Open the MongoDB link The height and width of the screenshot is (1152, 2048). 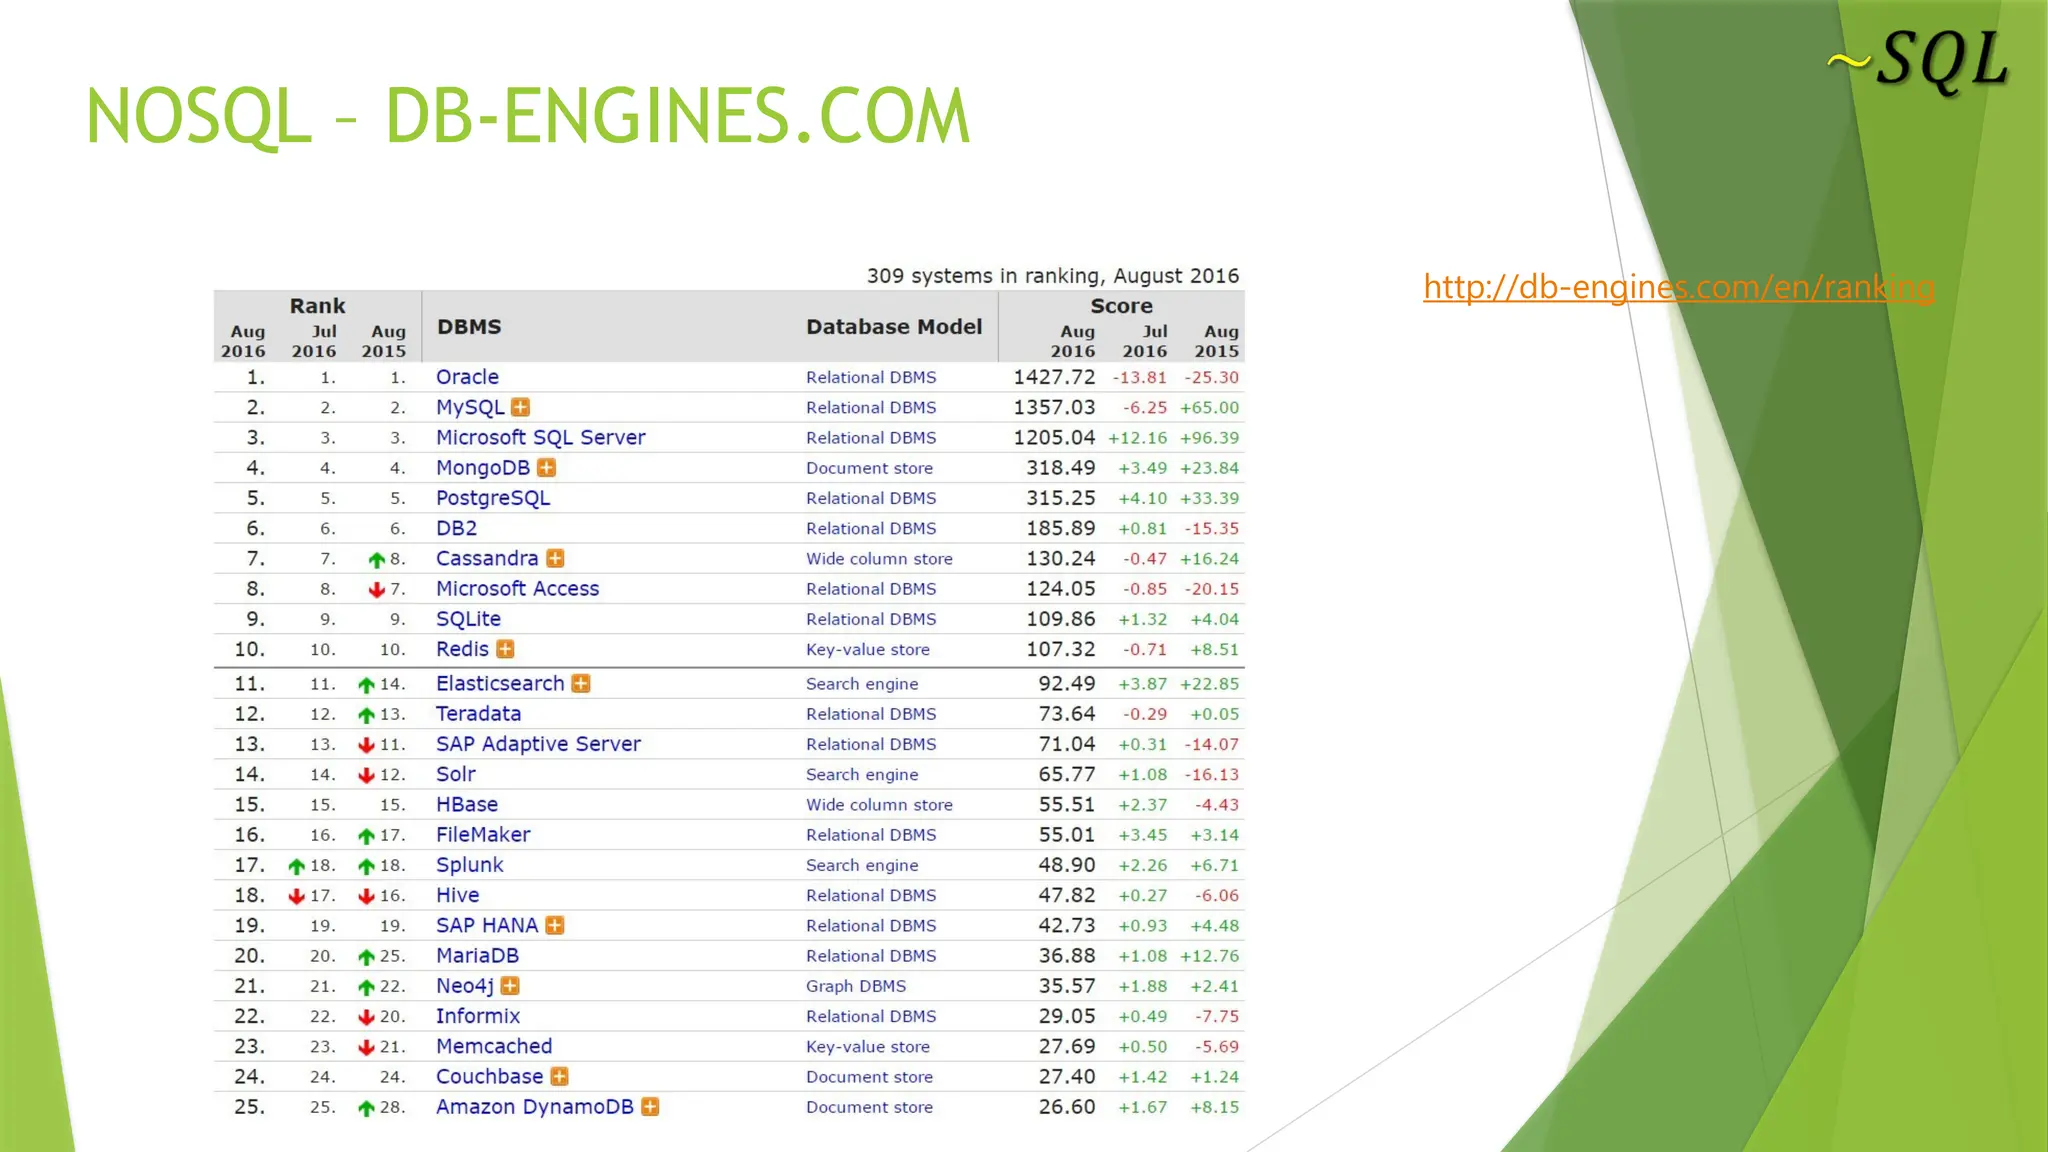coord(483,468)
